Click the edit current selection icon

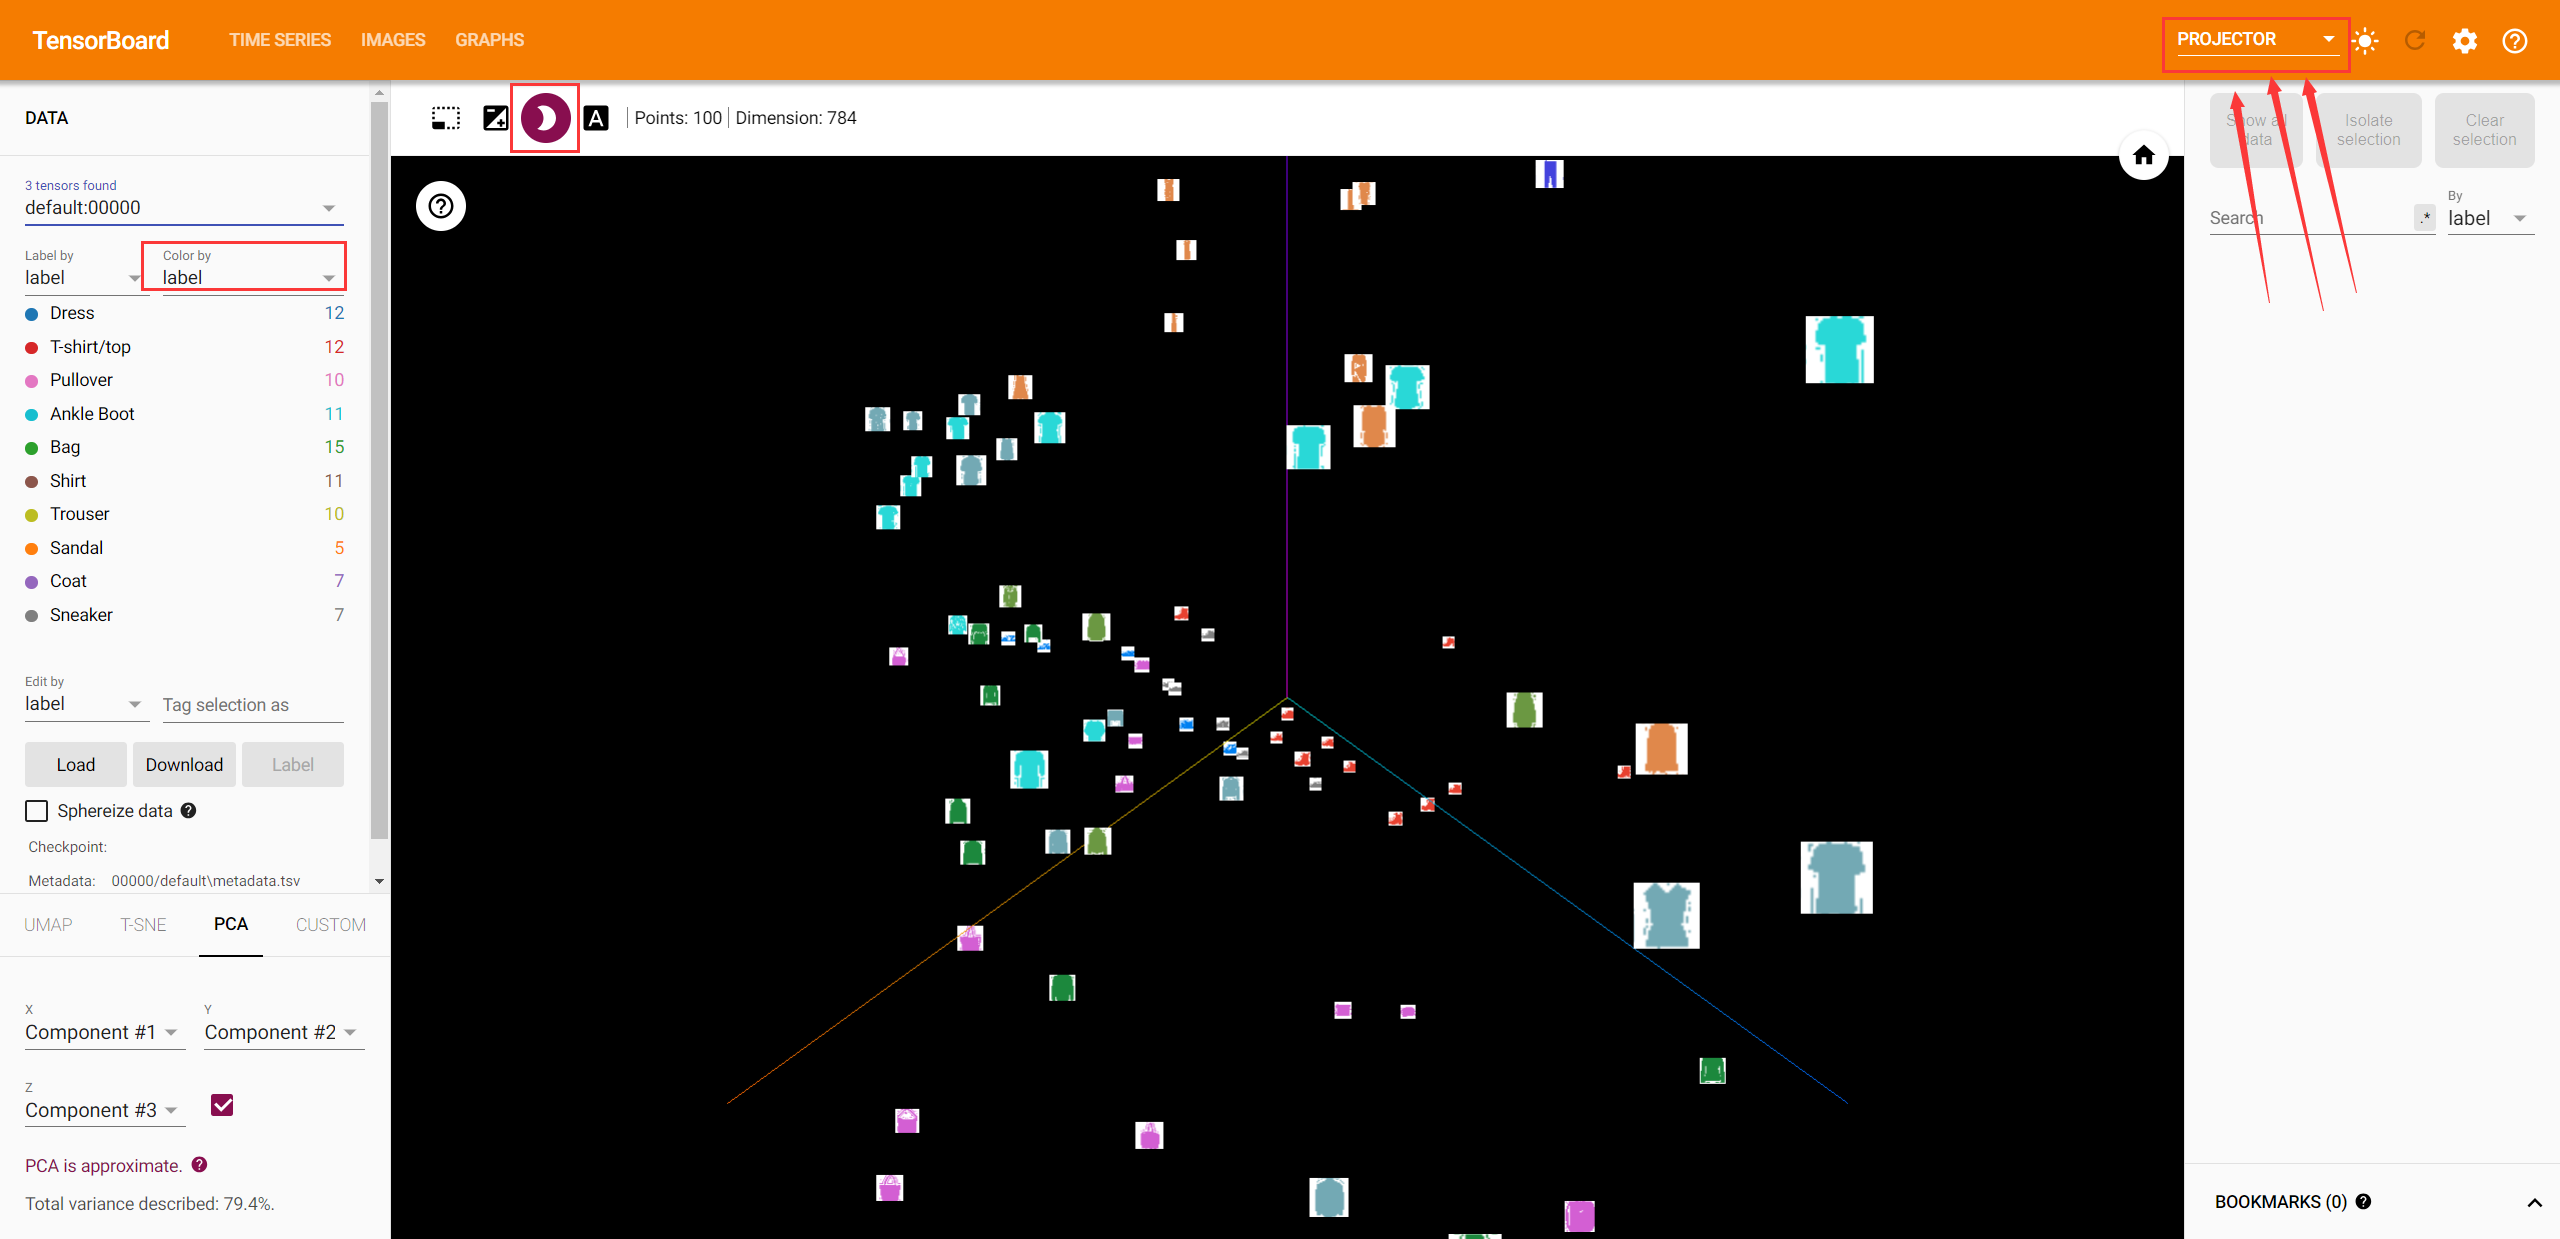(x=496, y=118)
